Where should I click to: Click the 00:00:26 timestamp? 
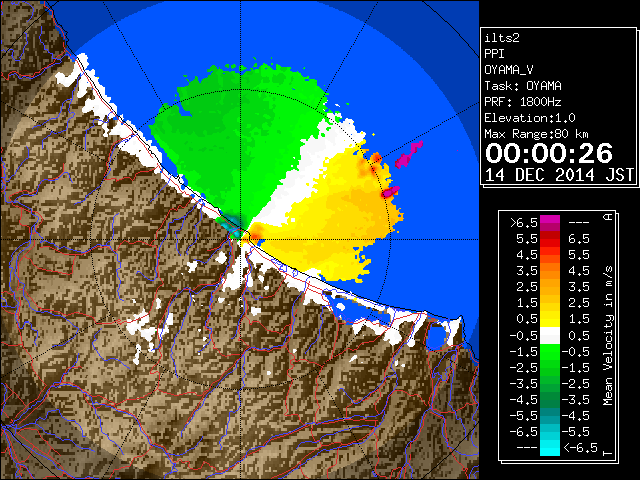(x=549, y=153)
